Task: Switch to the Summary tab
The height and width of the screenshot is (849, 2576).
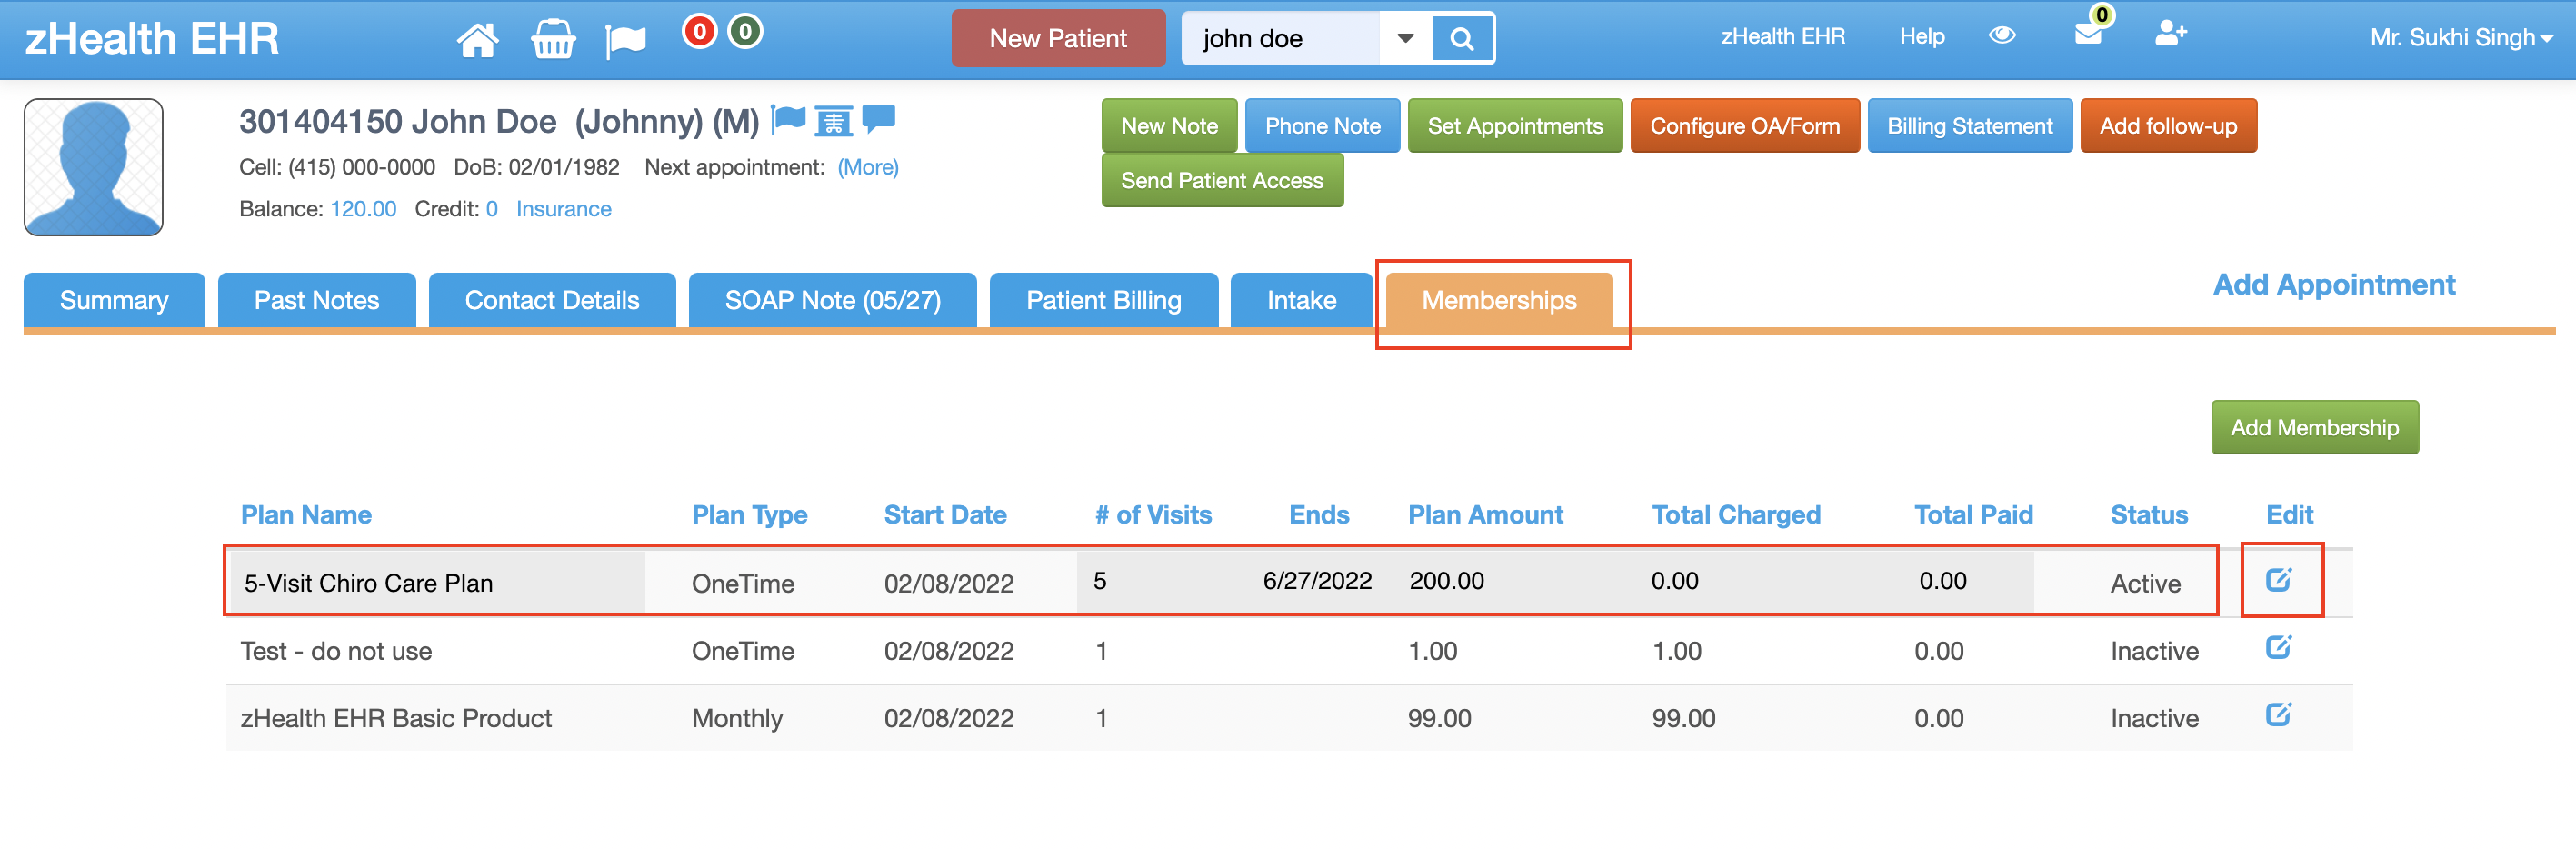Action: 114,300
